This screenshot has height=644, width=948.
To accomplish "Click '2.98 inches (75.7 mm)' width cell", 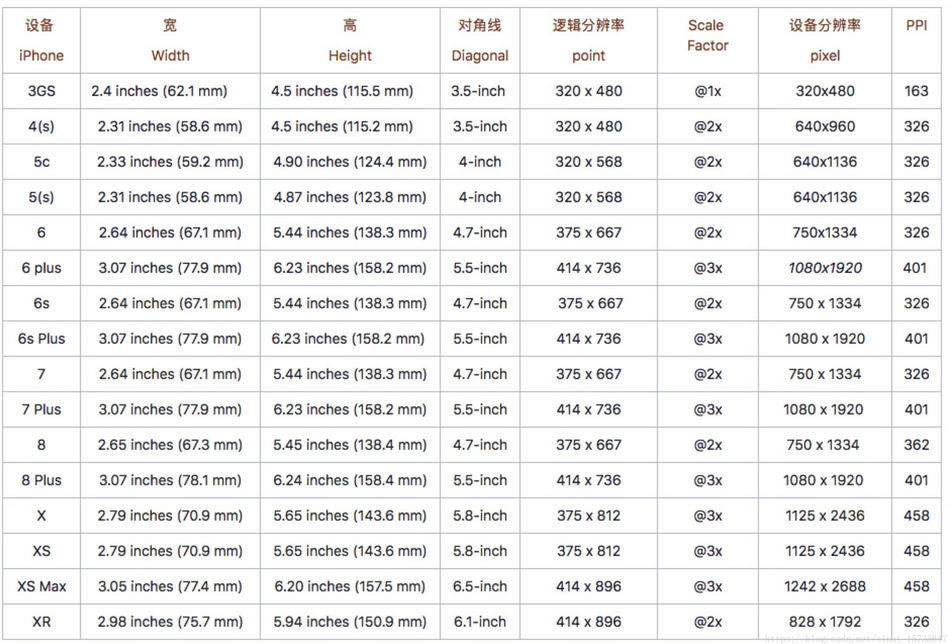I will point(170,622).
